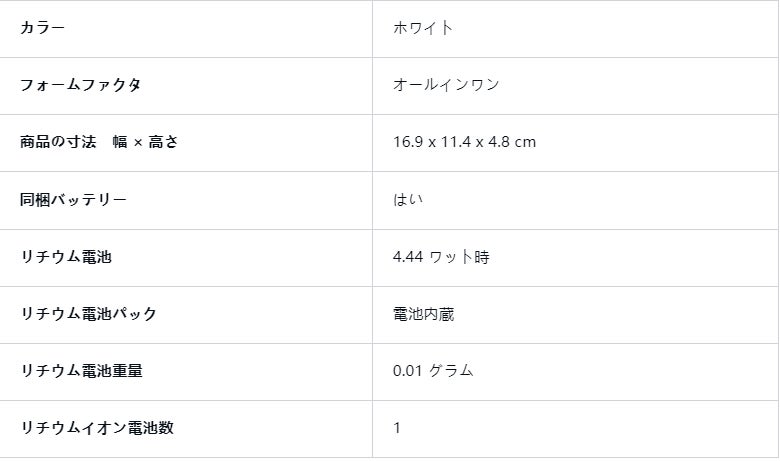This screenshot has width=780, height=461.
Task: Select the ホワイト color value
Action: pos(422,28)
